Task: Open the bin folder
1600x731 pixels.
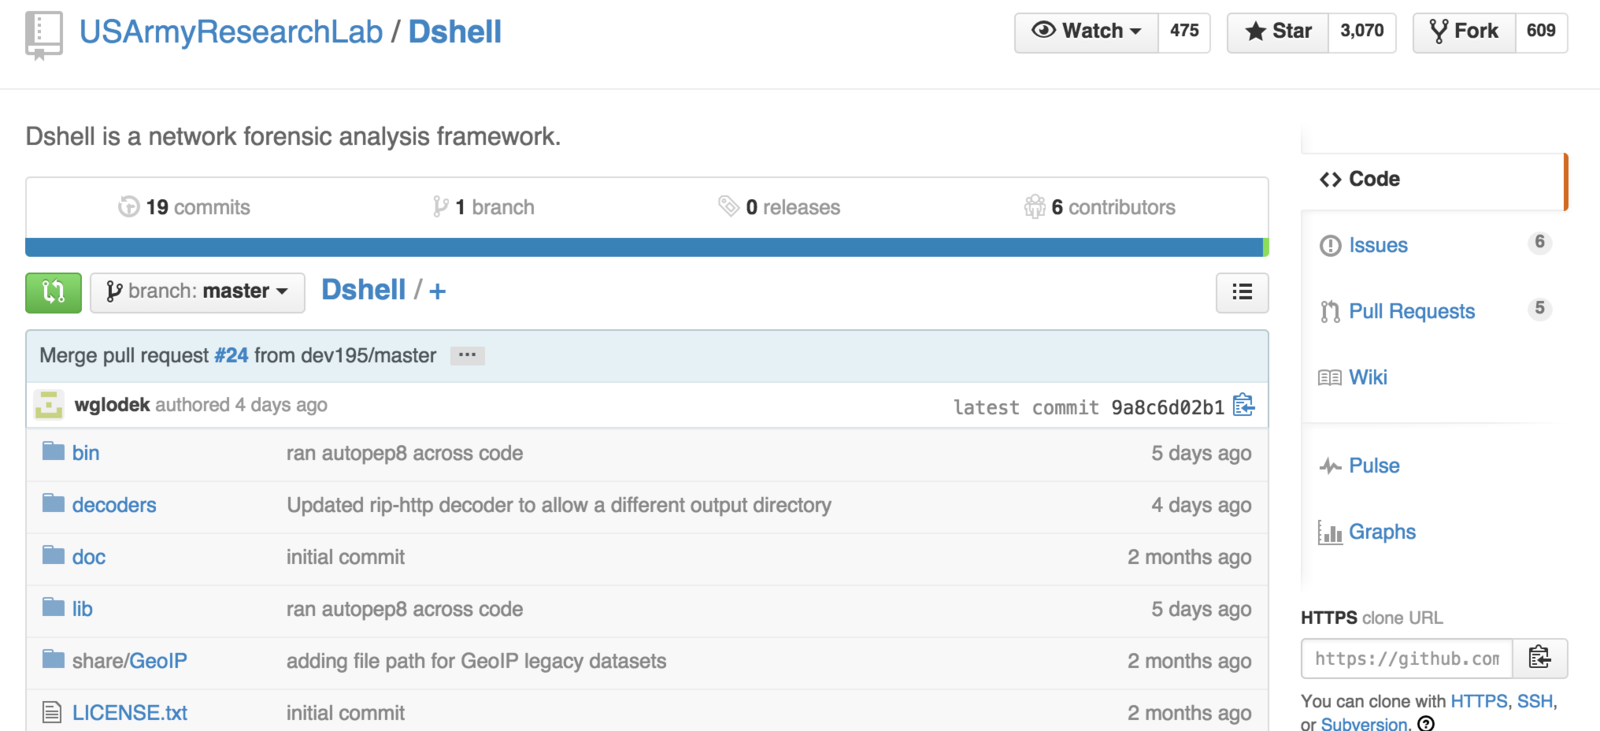Action: click(x=86, y=453)
